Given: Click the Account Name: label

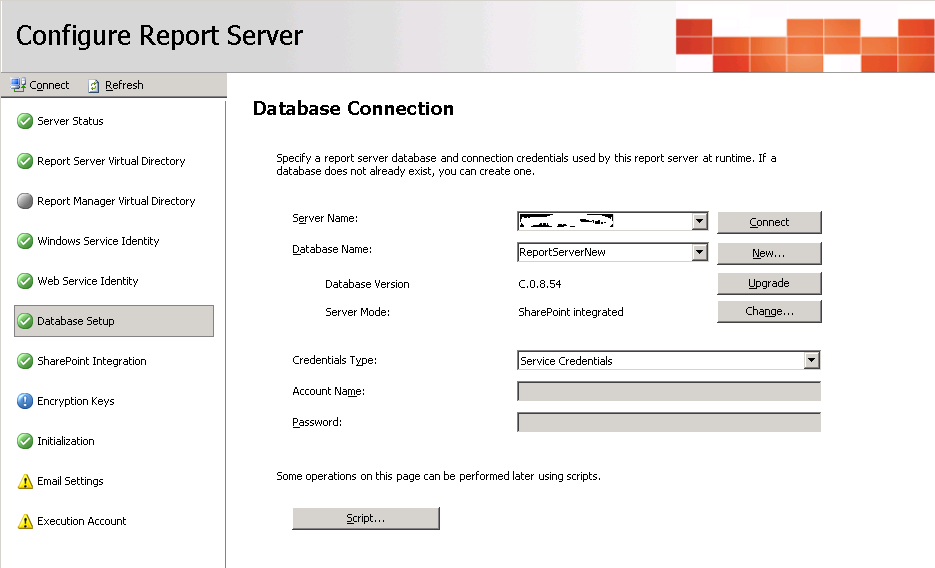Looking at the screenshot, I should coord(329,391).
